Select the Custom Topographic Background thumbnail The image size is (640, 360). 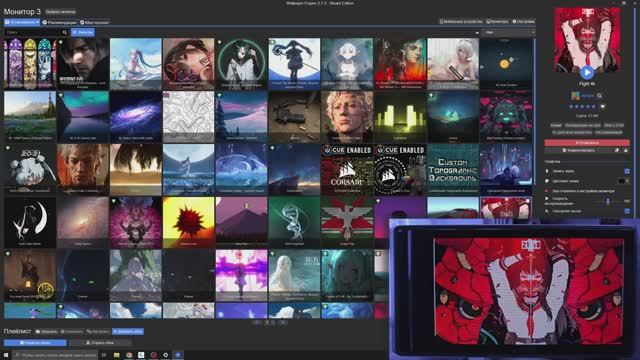453,169
